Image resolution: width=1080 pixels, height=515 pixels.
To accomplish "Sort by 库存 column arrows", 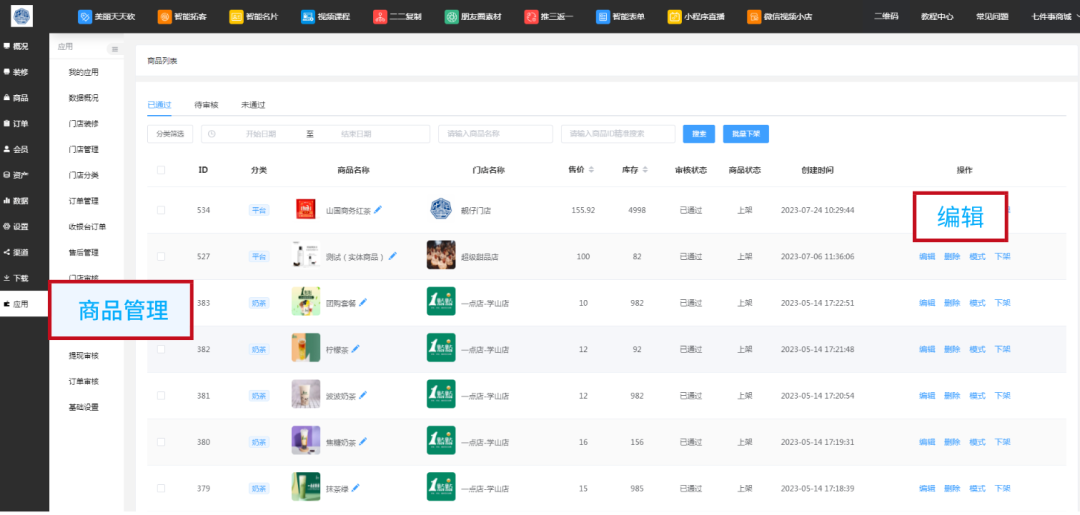I will 645,170.
